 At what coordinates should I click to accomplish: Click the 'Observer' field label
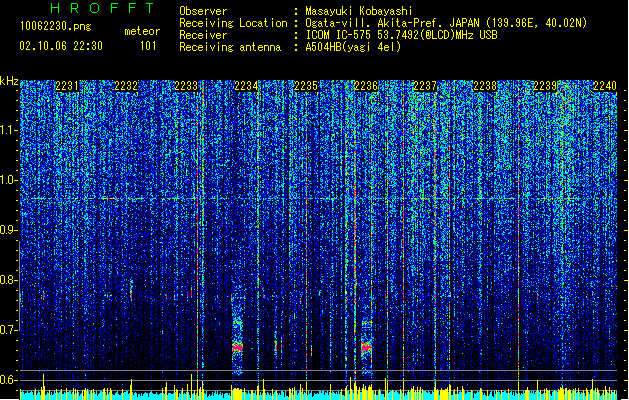pos(203,11)
